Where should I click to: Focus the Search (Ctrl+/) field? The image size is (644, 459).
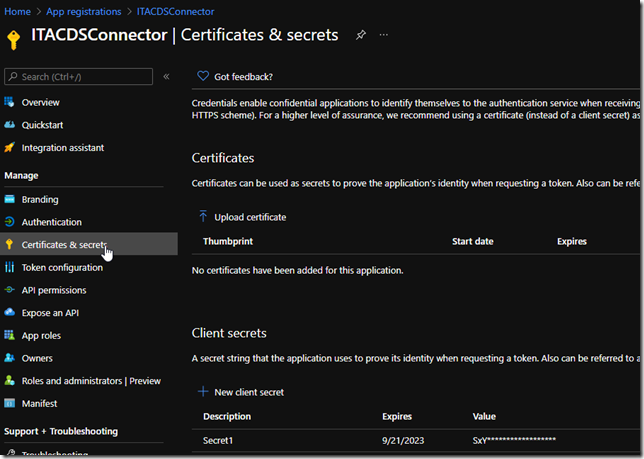coord(78,77)
